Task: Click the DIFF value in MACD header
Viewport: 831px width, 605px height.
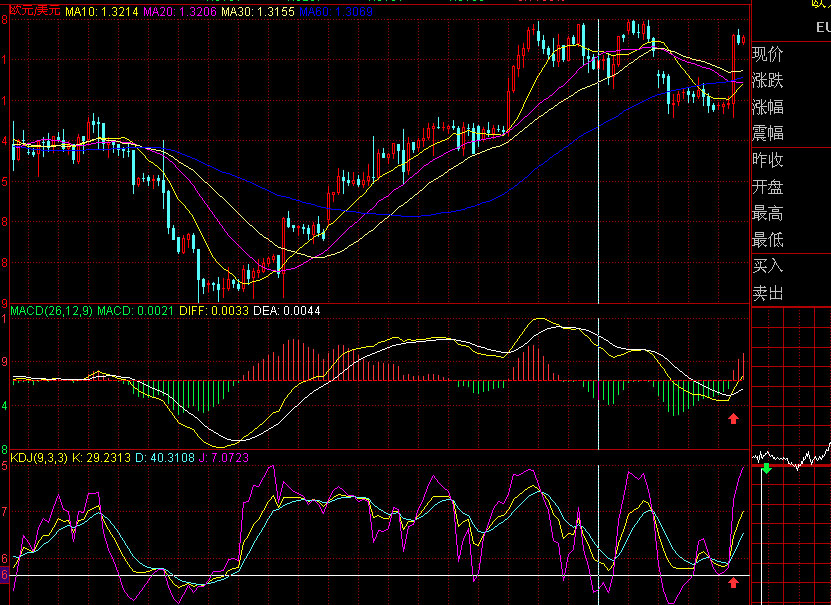Action: [x=214, y=310]
